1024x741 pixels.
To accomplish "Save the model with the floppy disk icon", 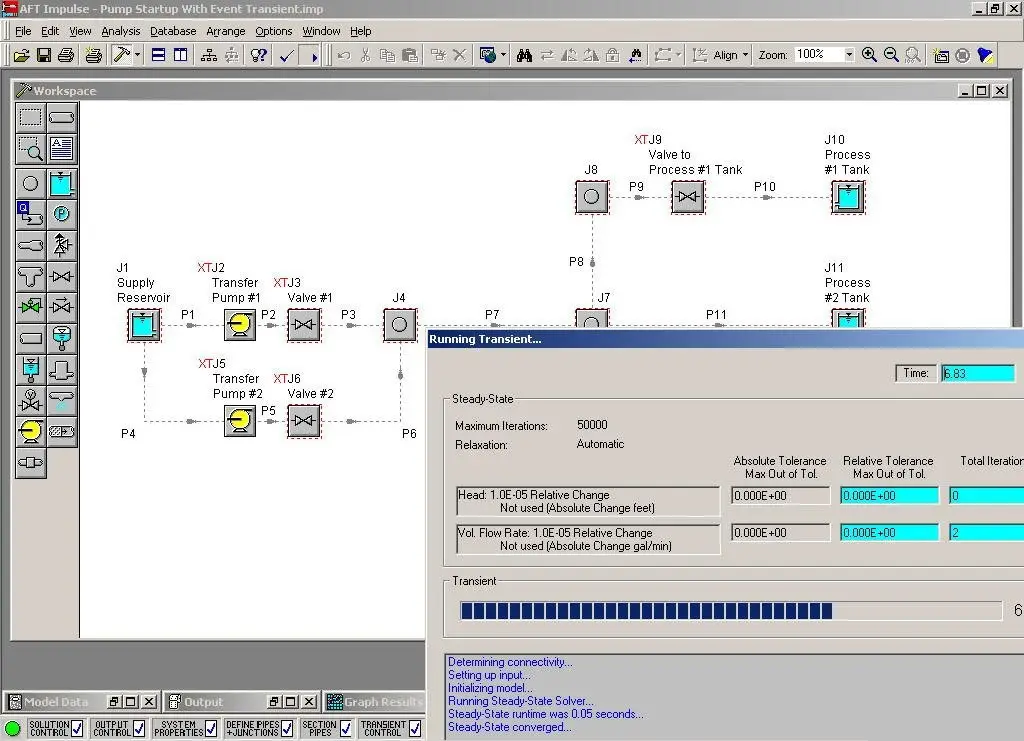I will tap(44, 55).
